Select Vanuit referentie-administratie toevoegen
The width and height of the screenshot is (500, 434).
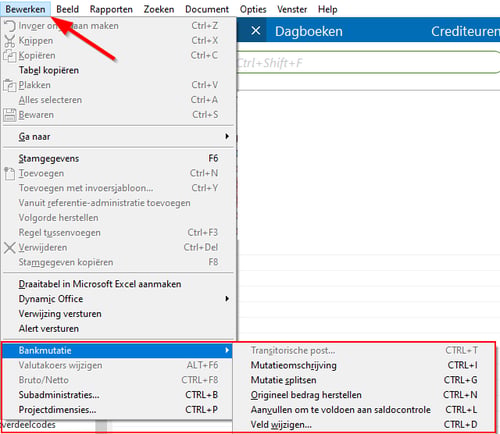click(119, 203)
